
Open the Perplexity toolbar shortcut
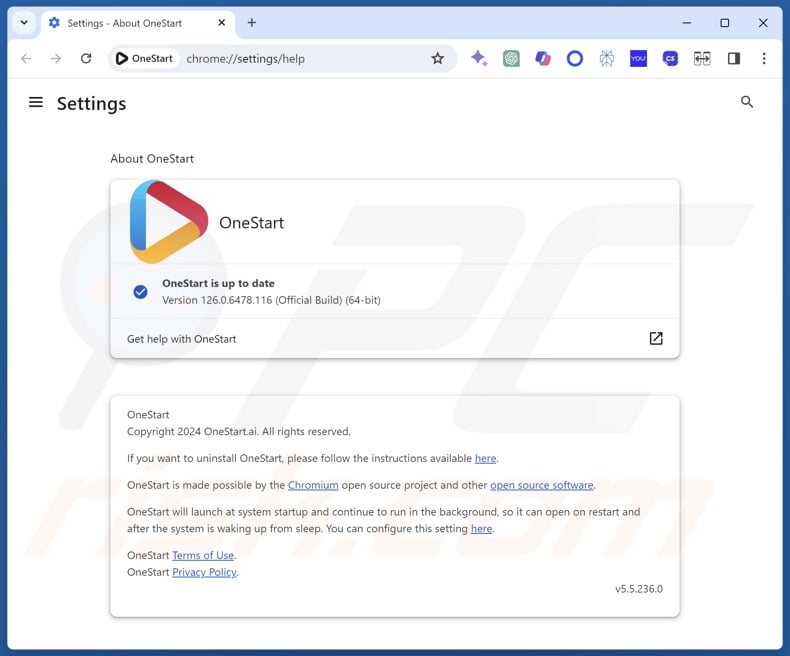(607, 59)
